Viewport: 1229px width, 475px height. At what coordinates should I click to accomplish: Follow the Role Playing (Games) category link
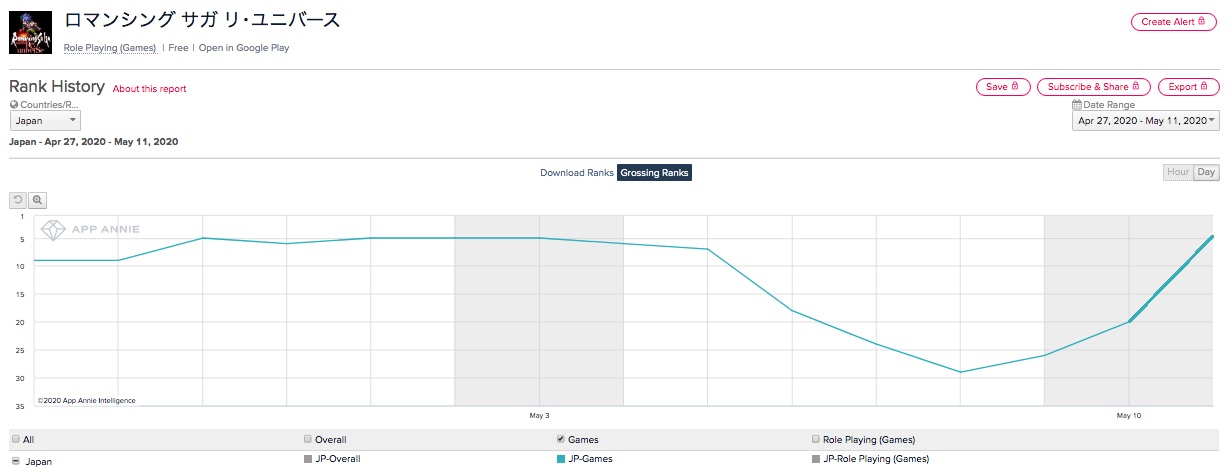point(110,47)
